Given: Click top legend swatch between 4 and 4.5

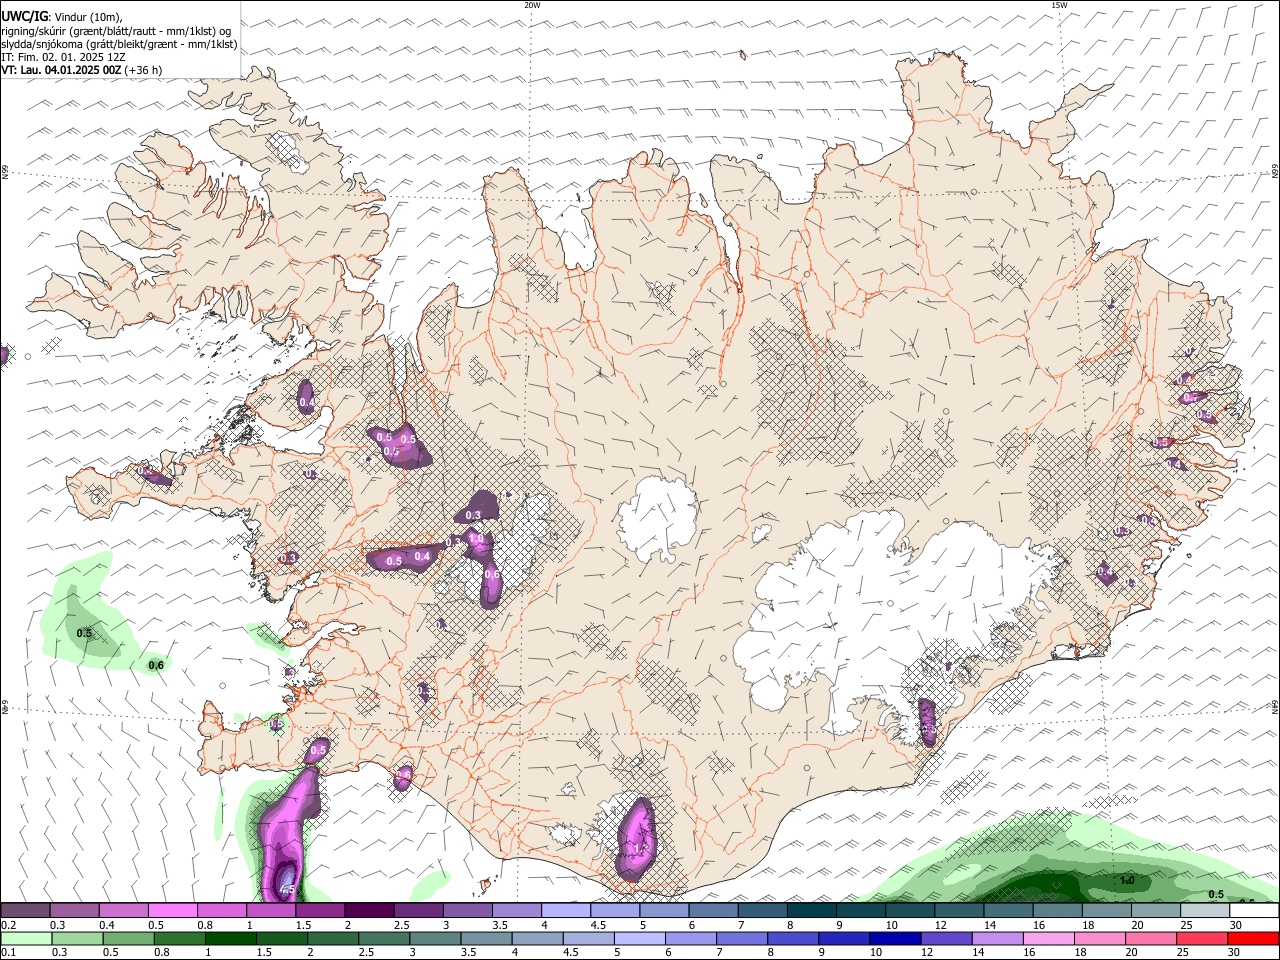Looking at the screenshot, I should 565,910.
